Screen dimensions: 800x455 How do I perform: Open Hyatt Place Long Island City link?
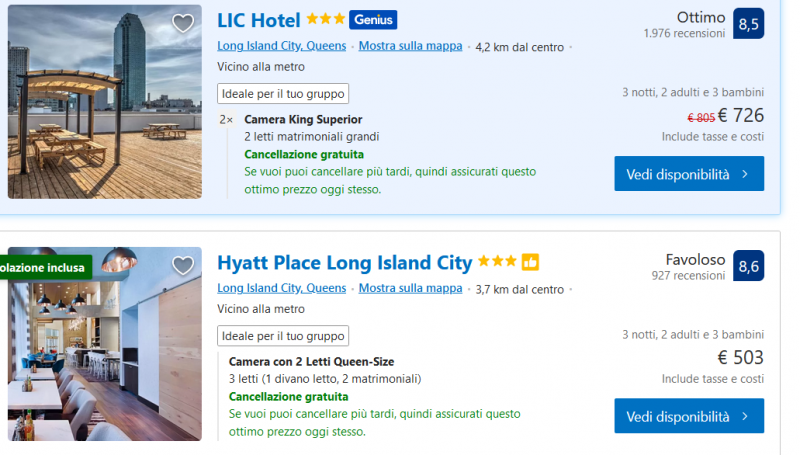(x=344, y=263)
